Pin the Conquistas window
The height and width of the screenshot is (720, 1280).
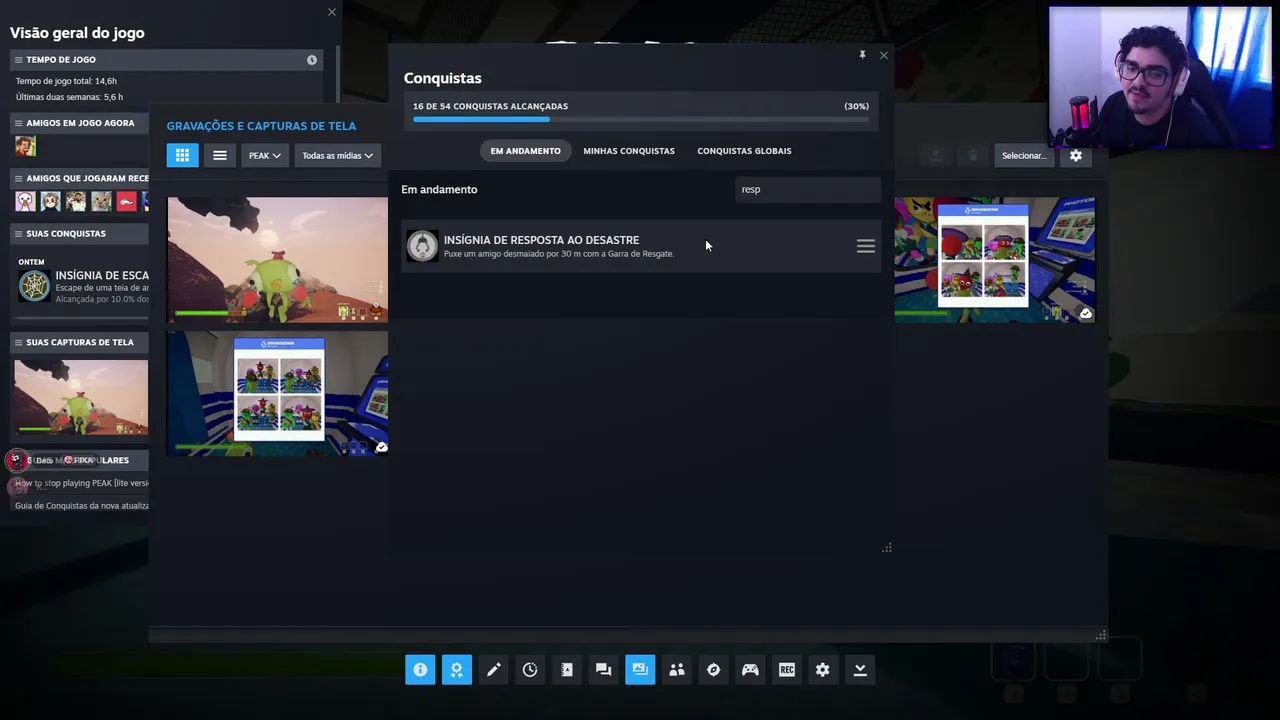[862, 55]
